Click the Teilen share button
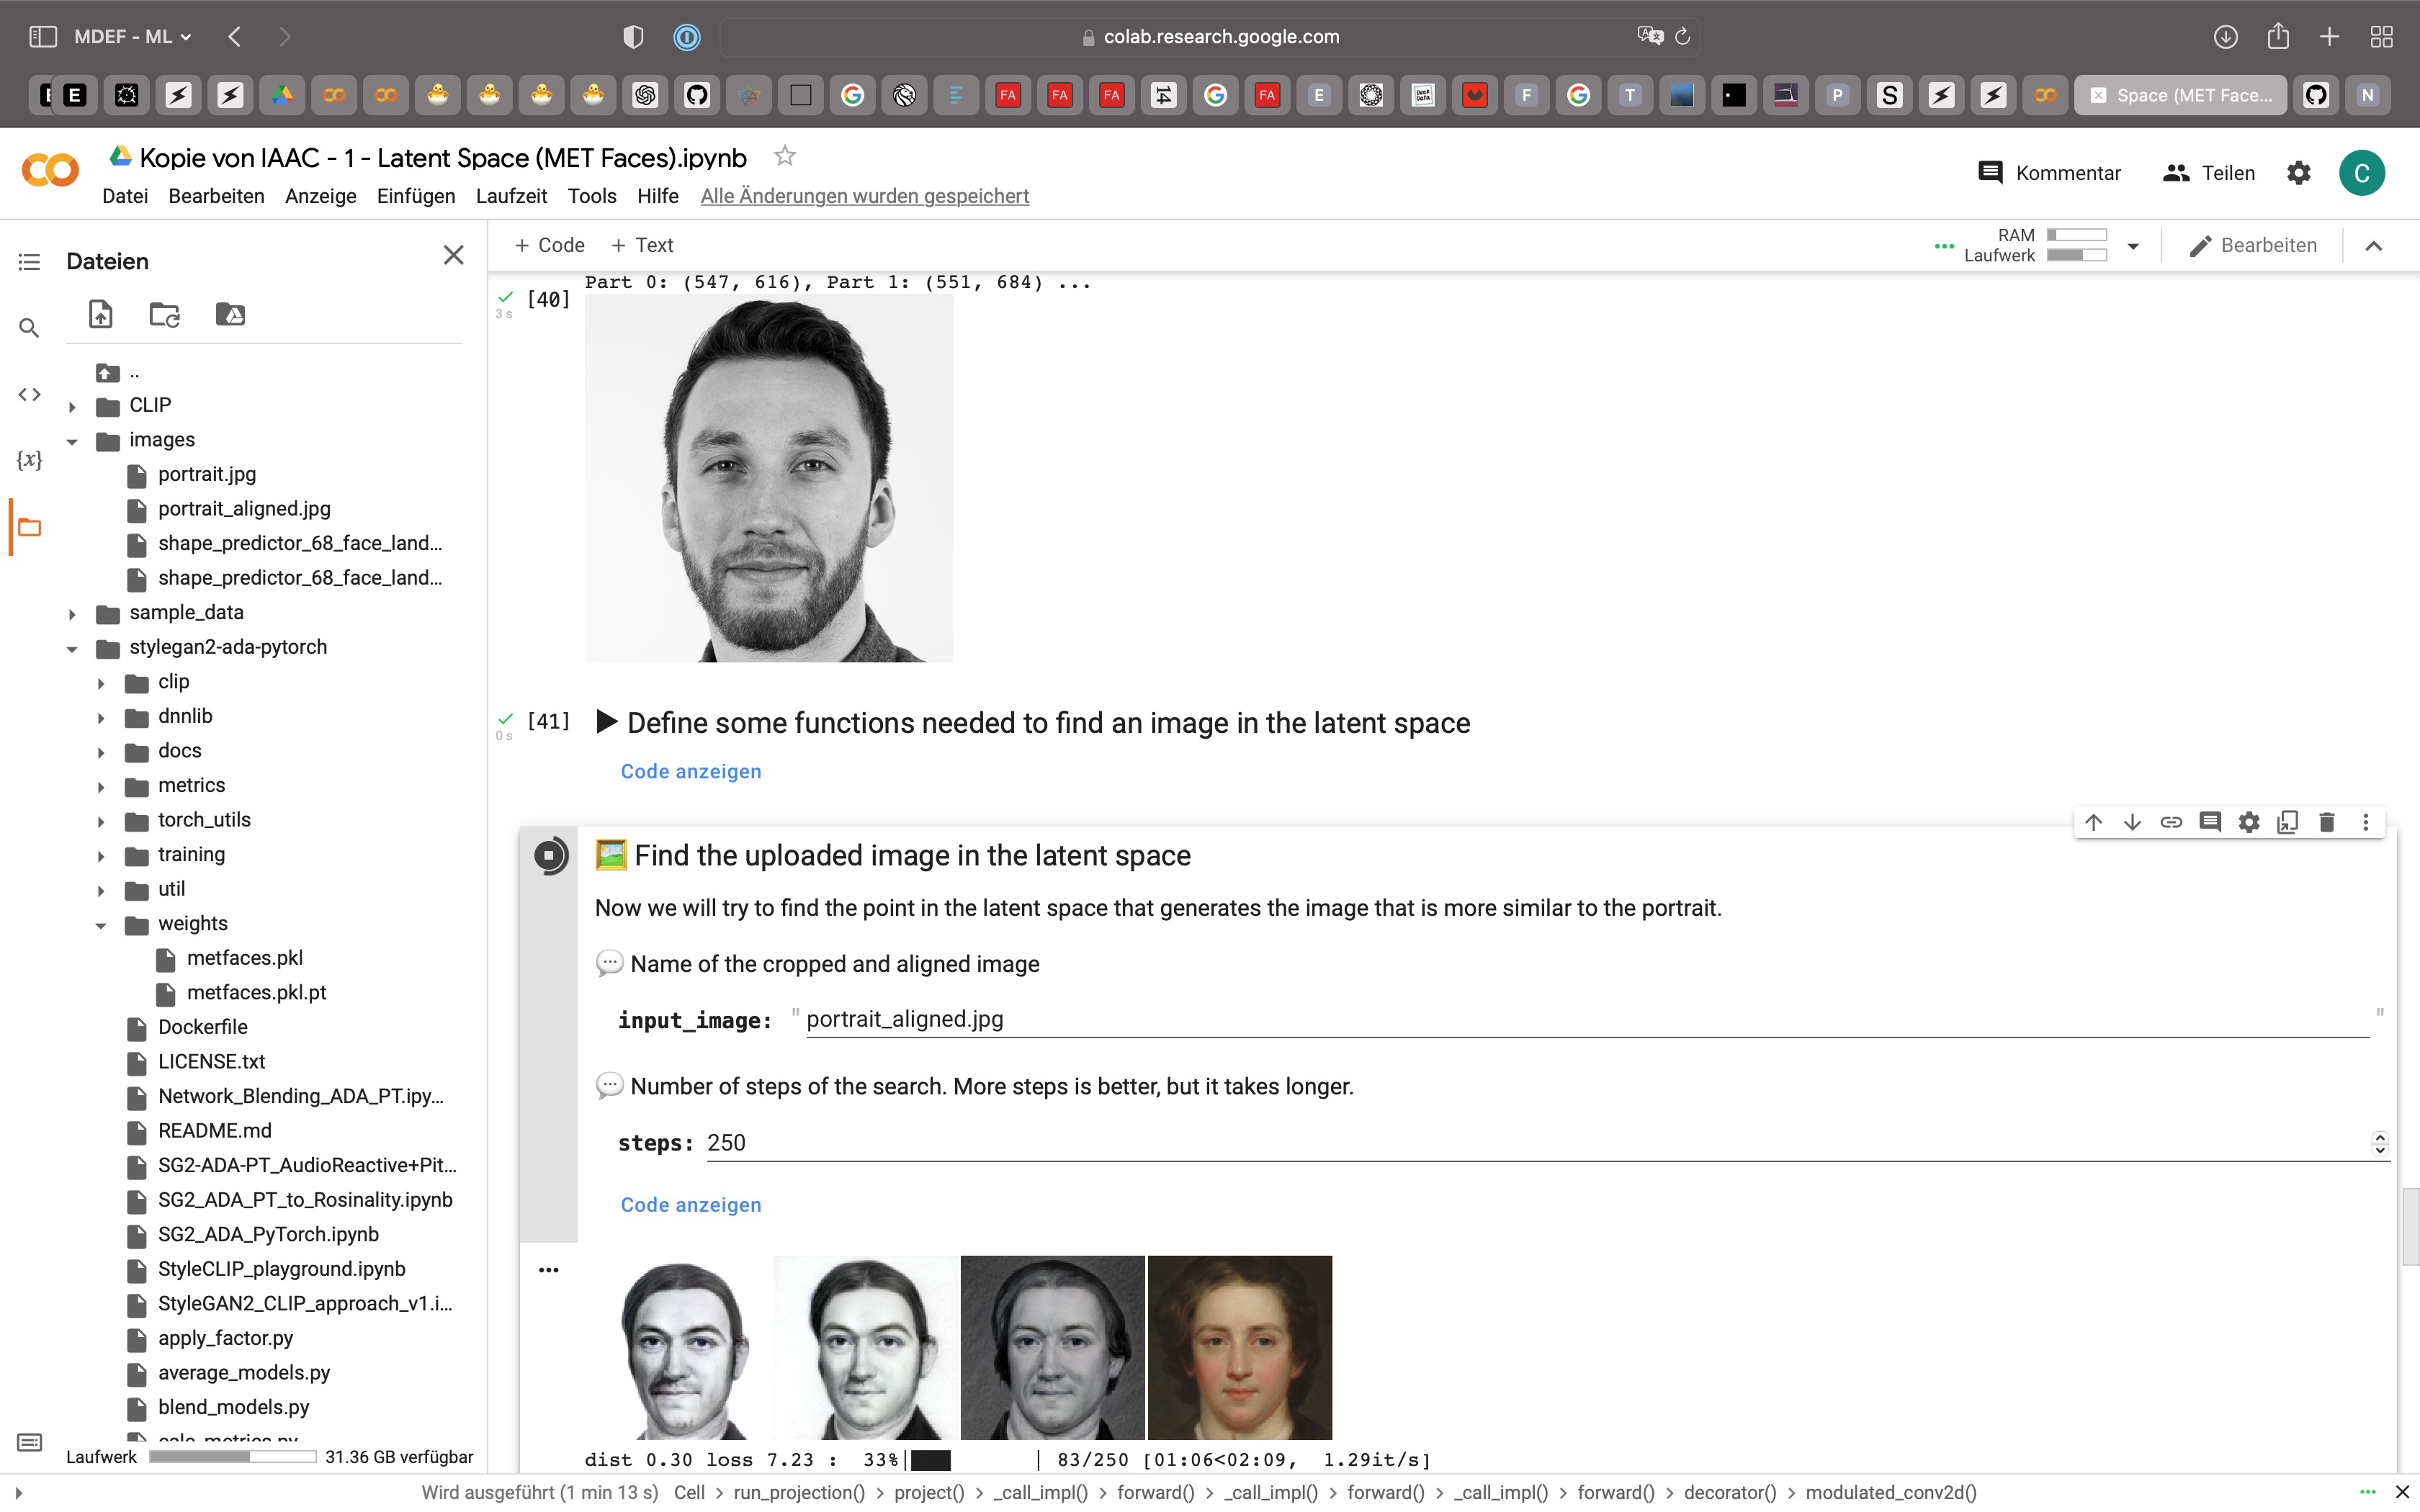 coord(2208,173)
